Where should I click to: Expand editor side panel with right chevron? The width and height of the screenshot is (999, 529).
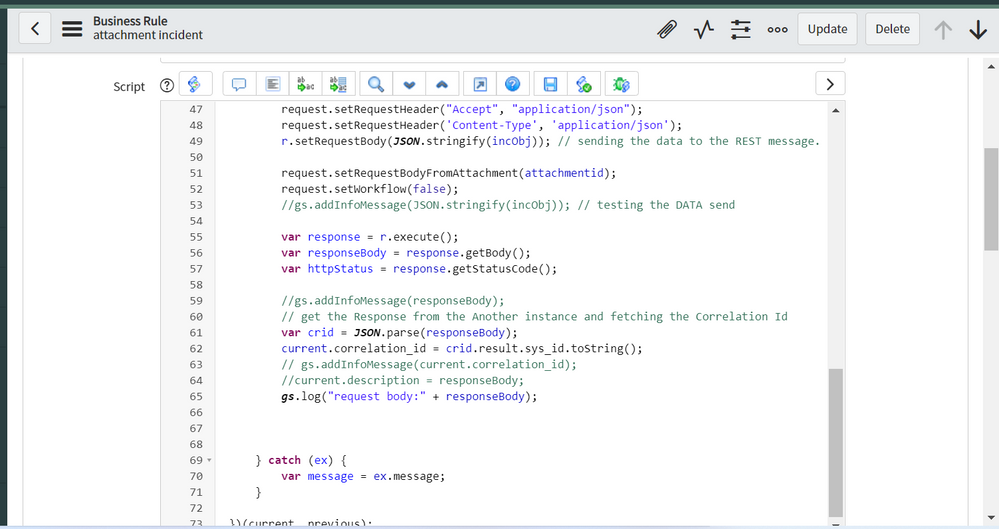[830, 84]
